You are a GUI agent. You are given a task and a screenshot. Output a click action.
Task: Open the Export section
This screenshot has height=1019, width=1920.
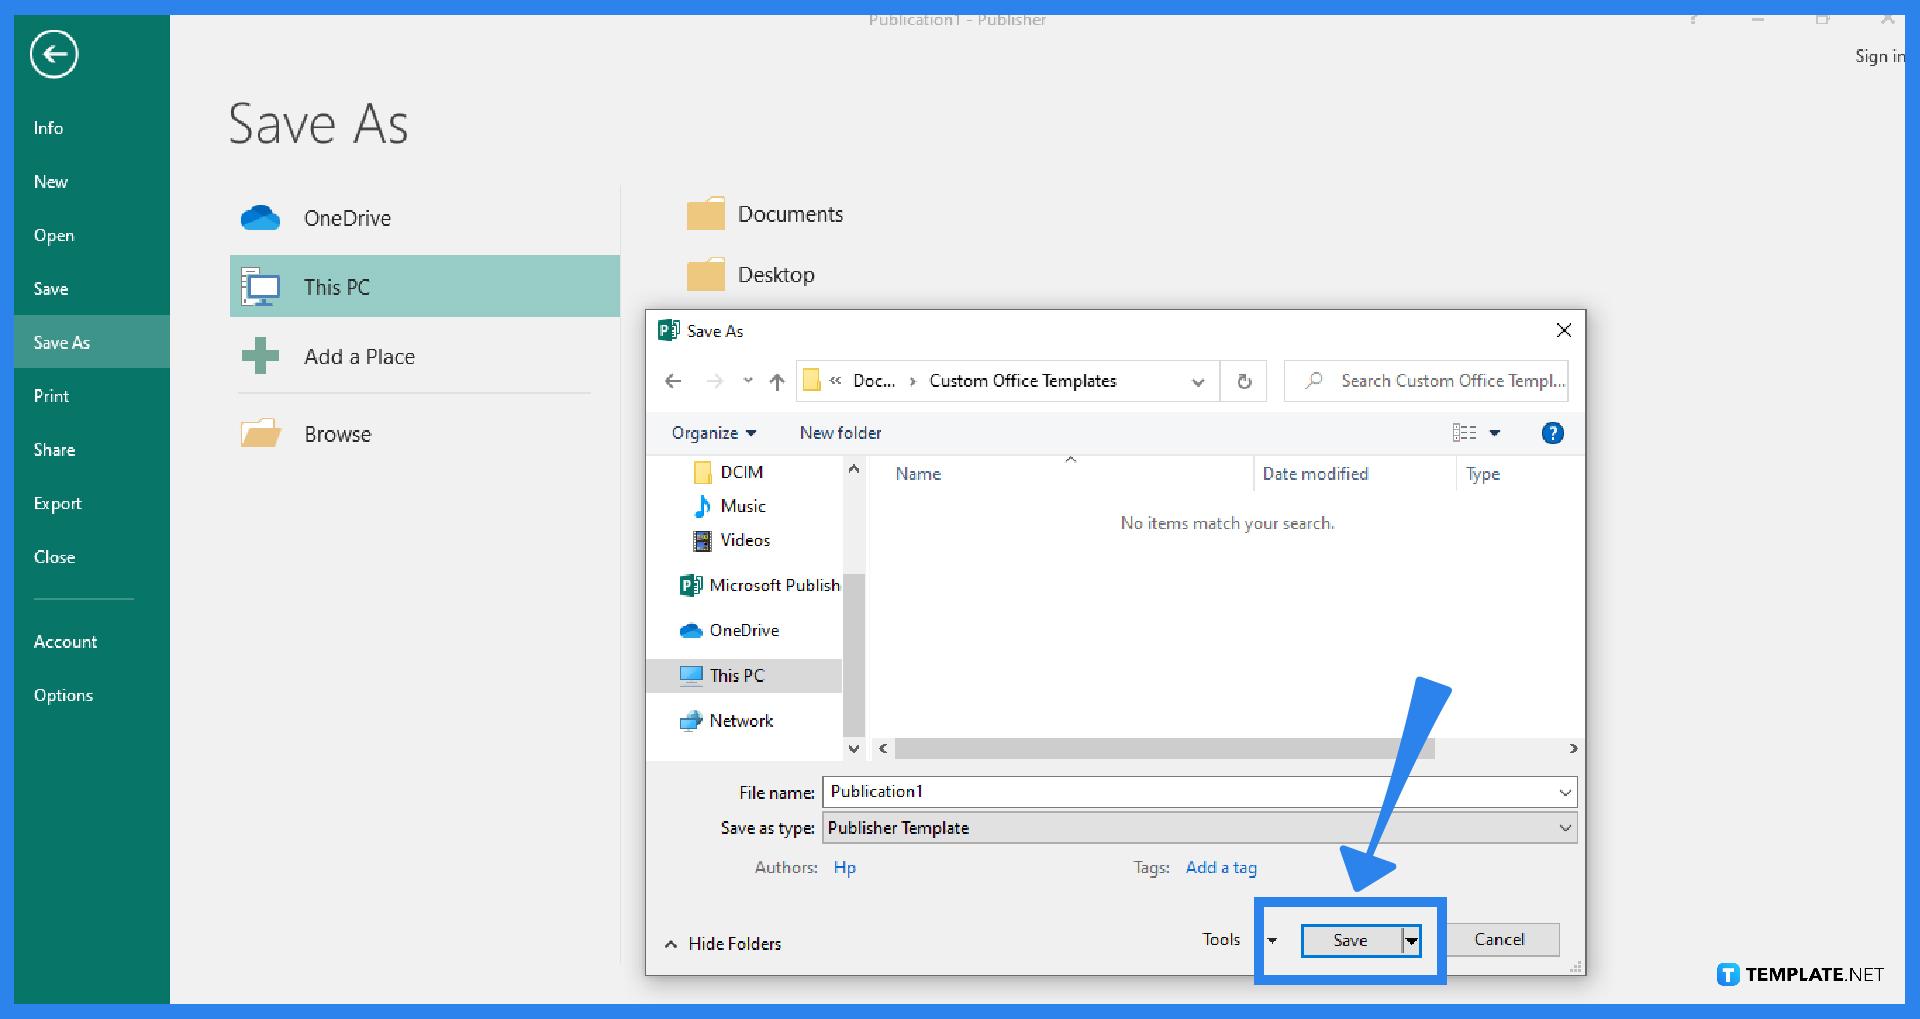pos(57,503)
